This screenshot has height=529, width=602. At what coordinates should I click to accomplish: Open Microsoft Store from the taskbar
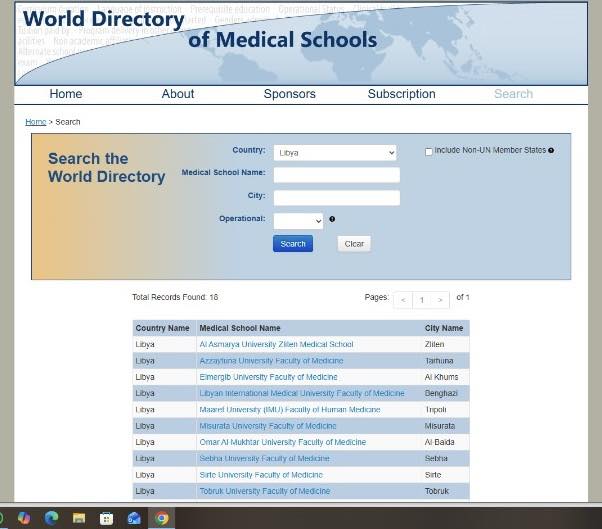click(106, 518)
